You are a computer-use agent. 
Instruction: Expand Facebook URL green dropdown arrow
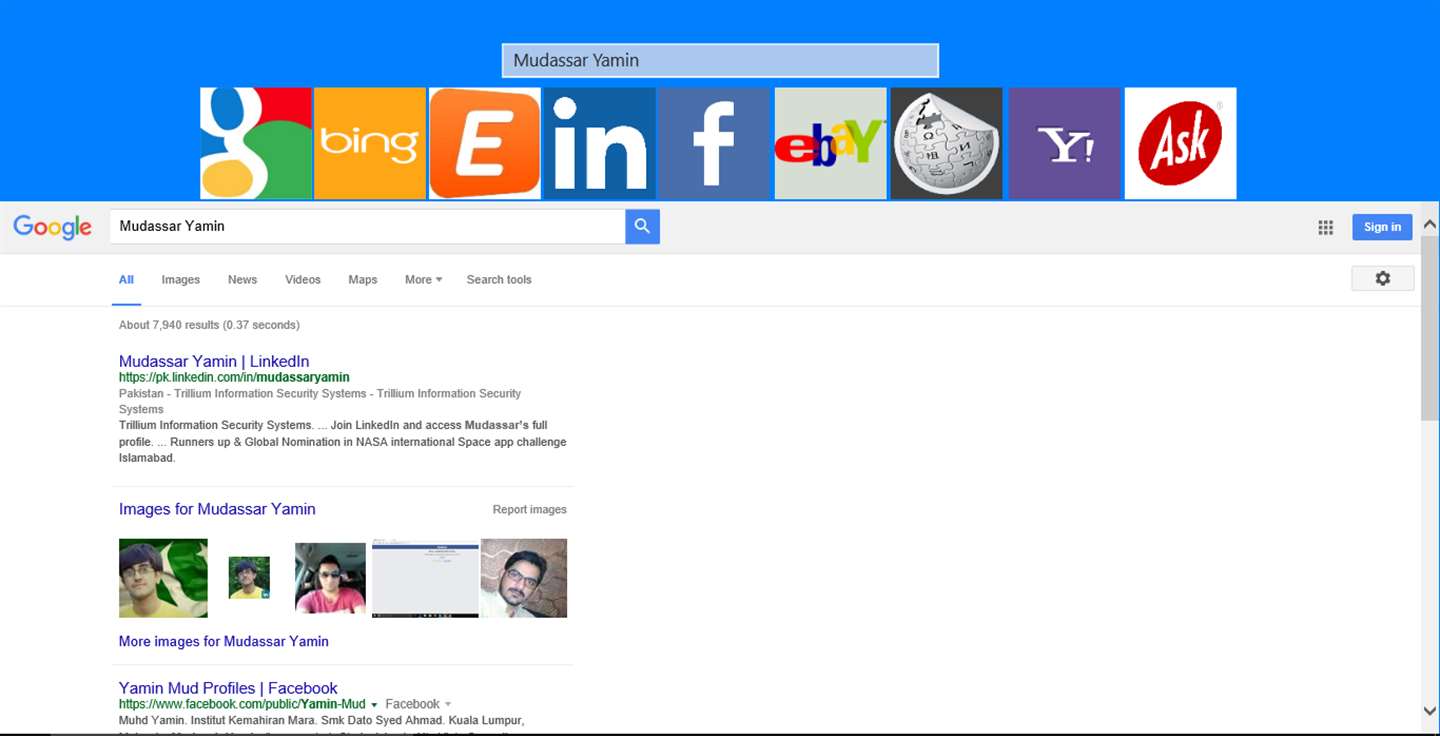tap(374, 705)
